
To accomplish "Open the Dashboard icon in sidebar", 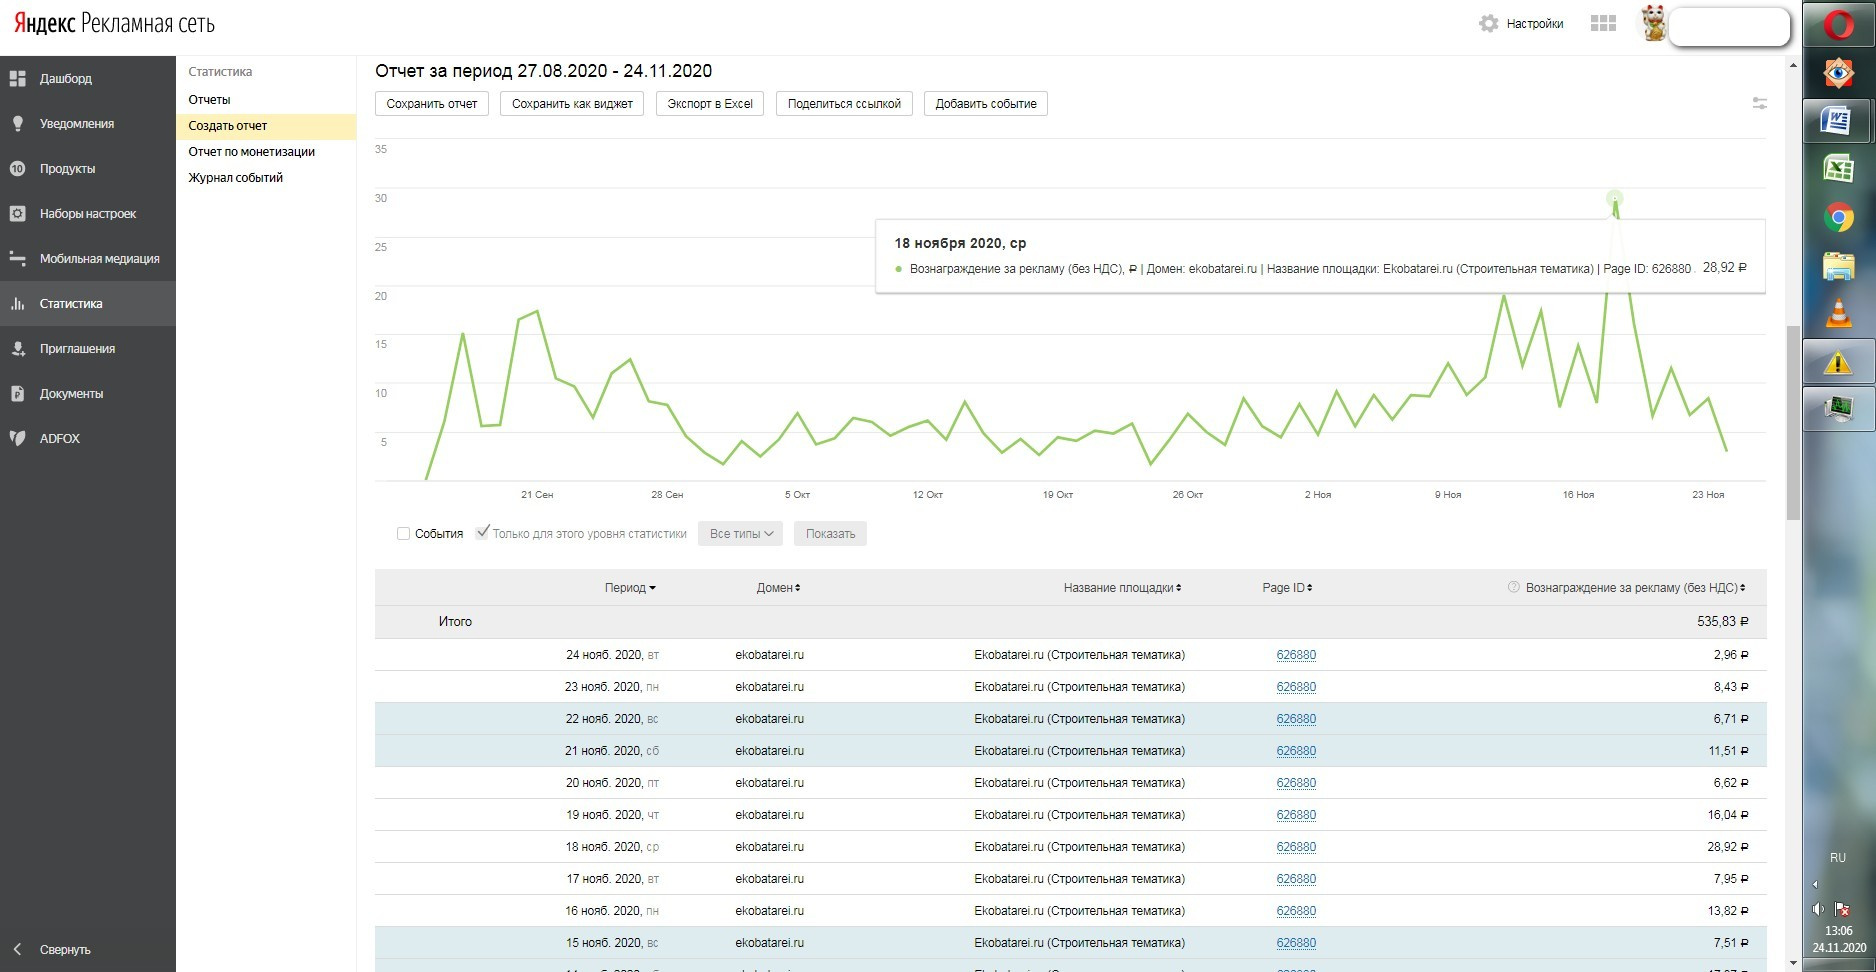I will click(x=17, y=78).
